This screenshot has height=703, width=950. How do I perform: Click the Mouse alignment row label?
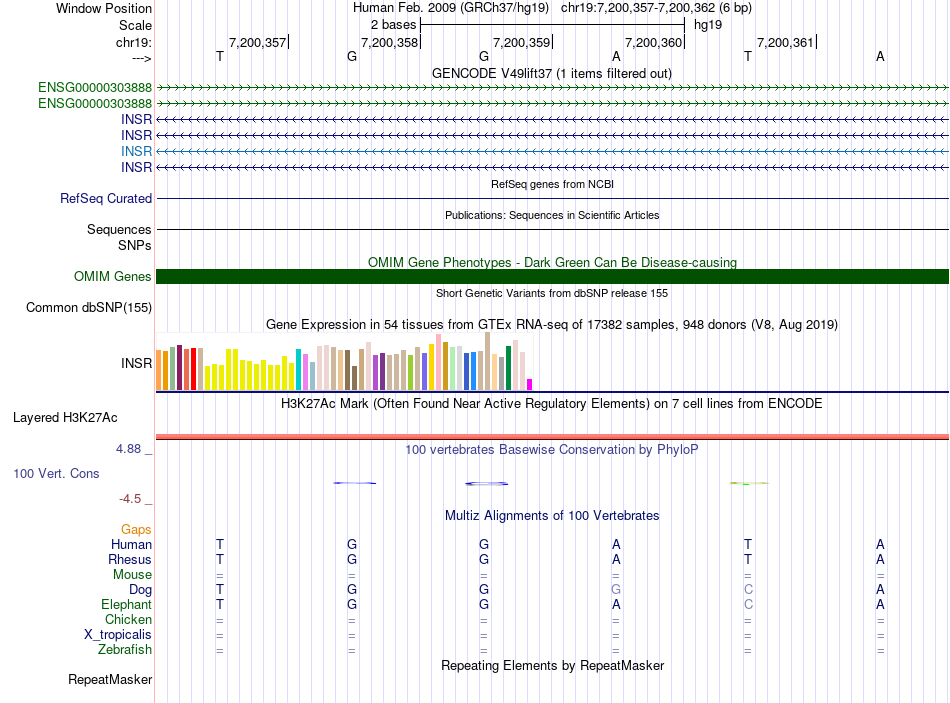click(x=132, y=575)
